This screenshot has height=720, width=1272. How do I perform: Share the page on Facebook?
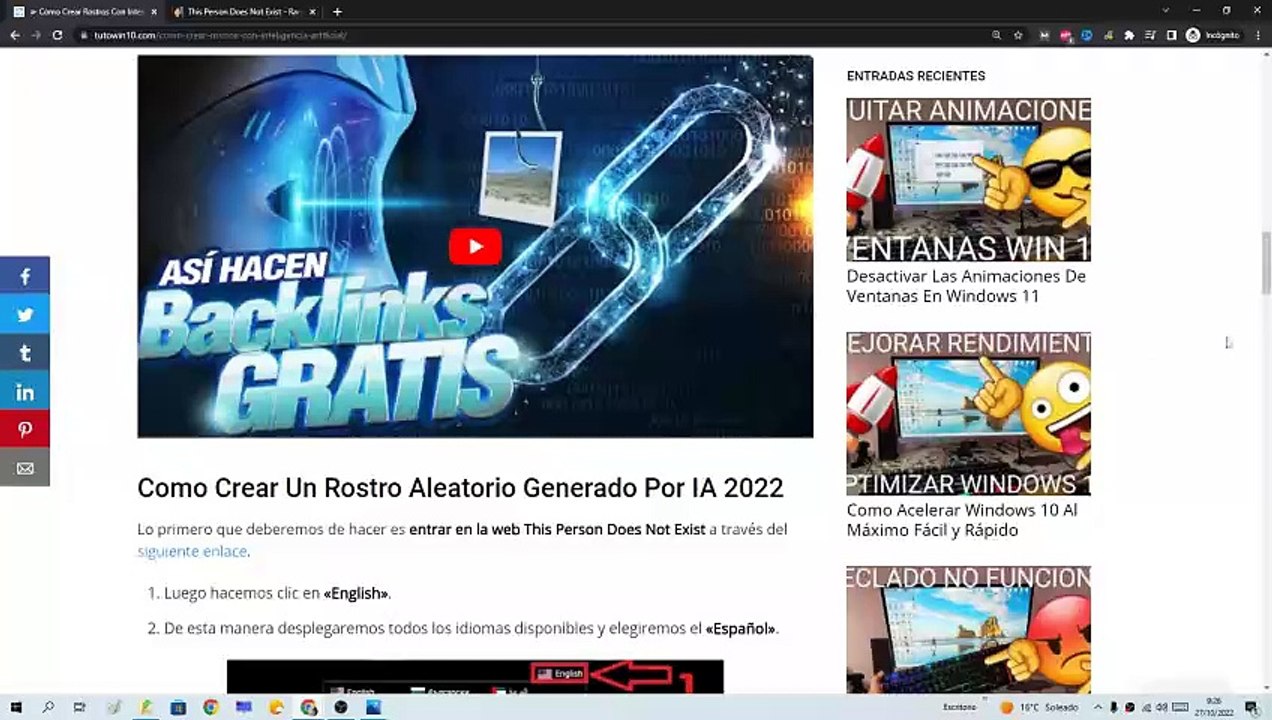coord(25,276)
